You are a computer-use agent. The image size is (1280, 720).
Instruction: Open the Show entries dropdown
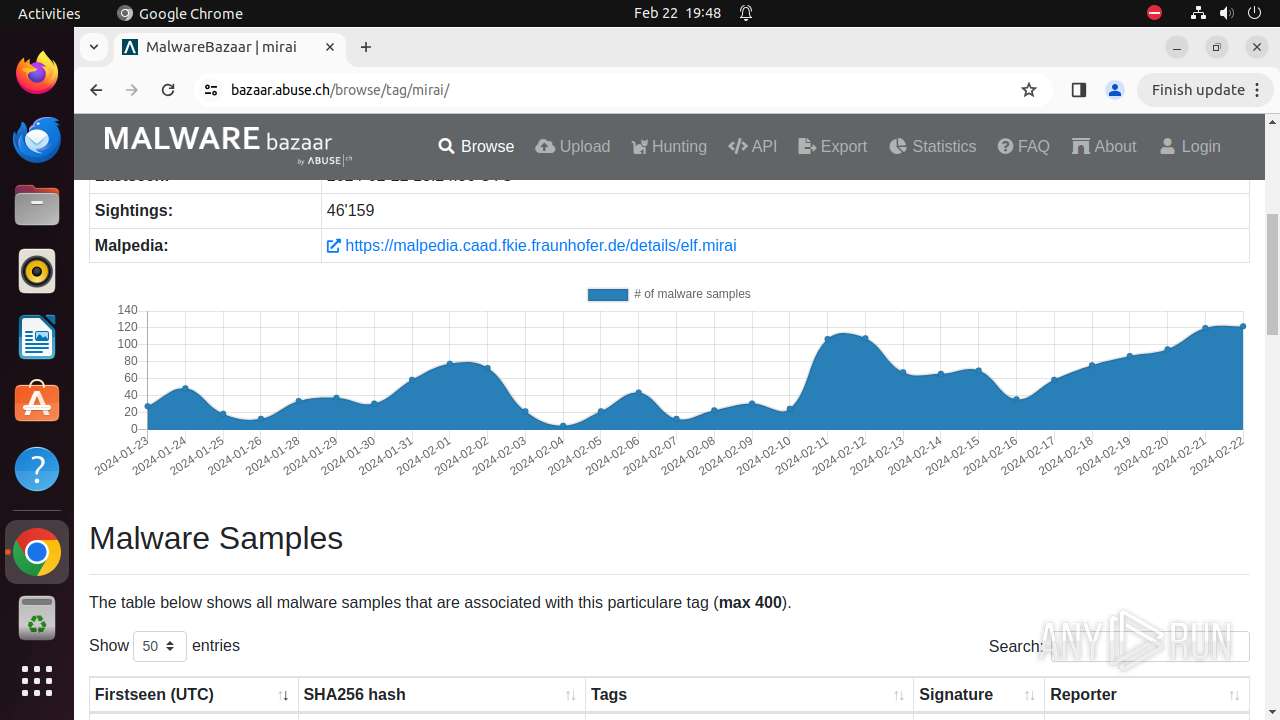coord(160,646)
